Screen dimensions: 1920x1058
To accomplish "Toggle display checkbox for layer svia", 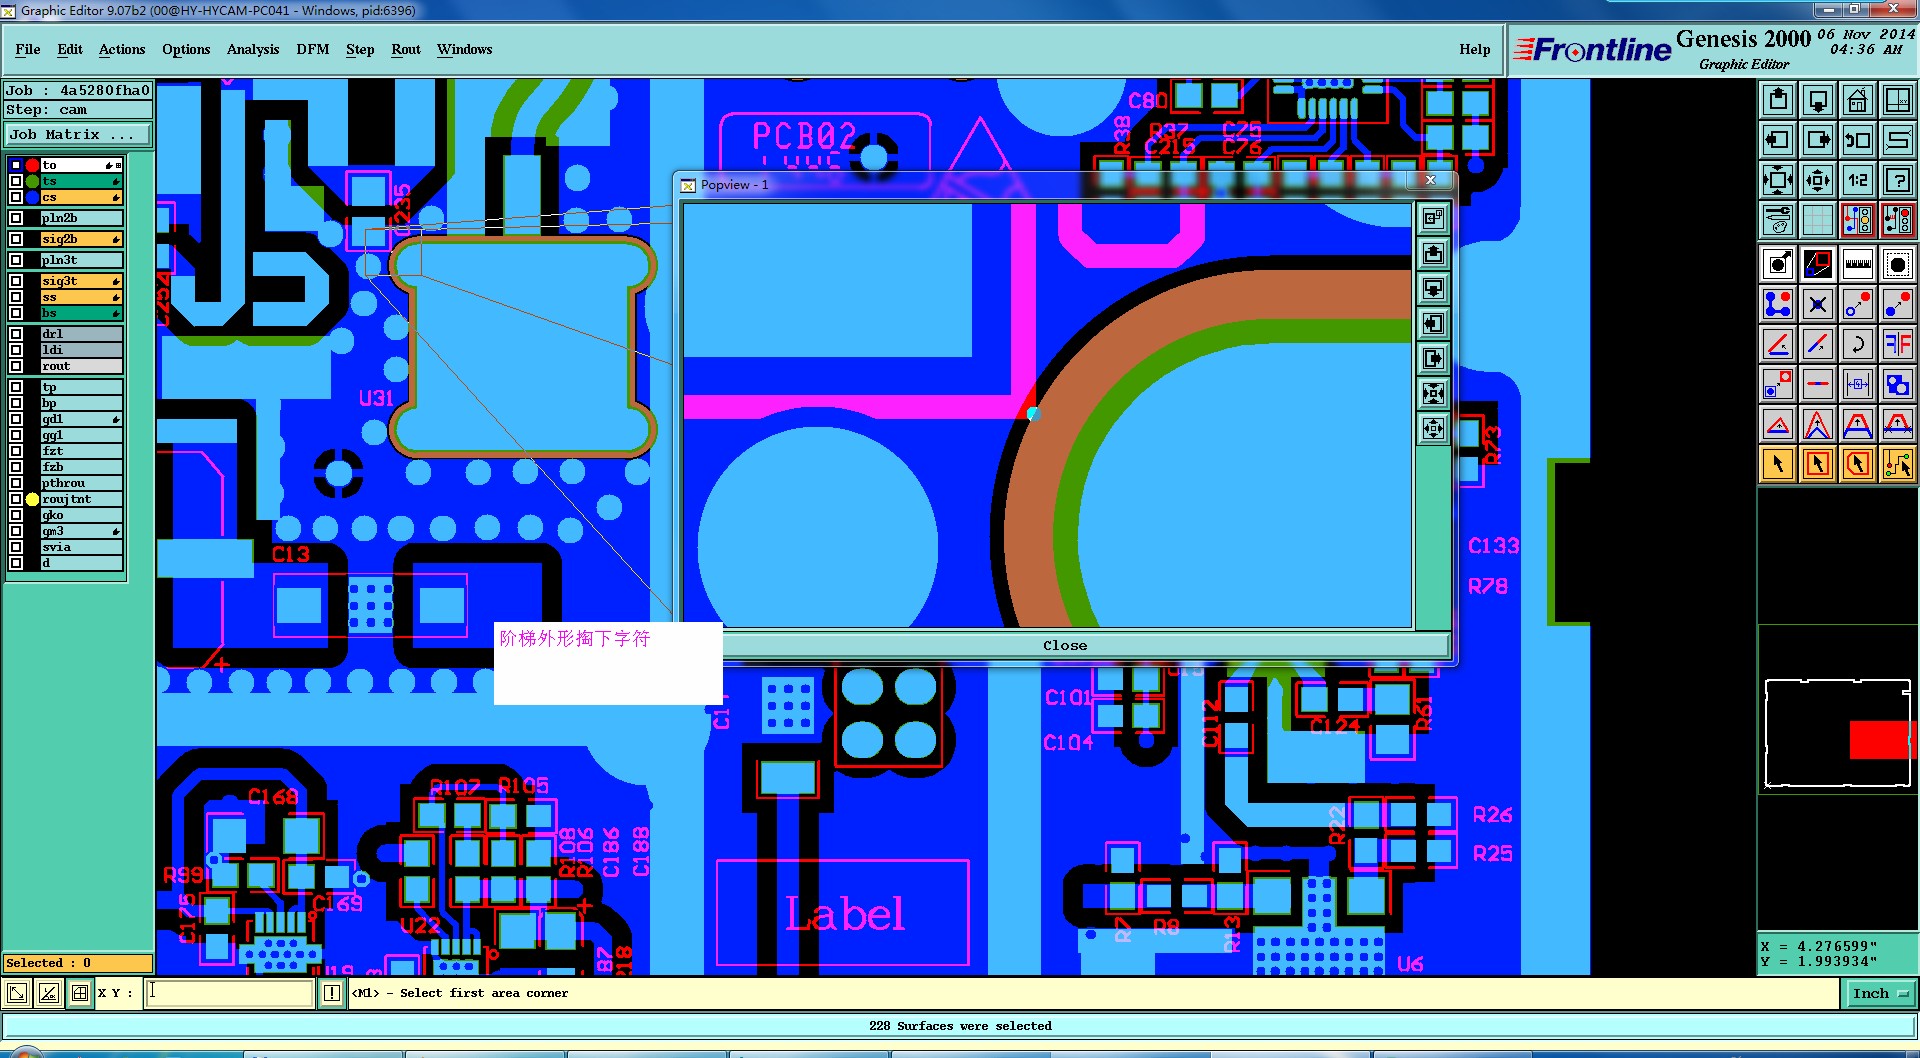I will coord(16,547).
